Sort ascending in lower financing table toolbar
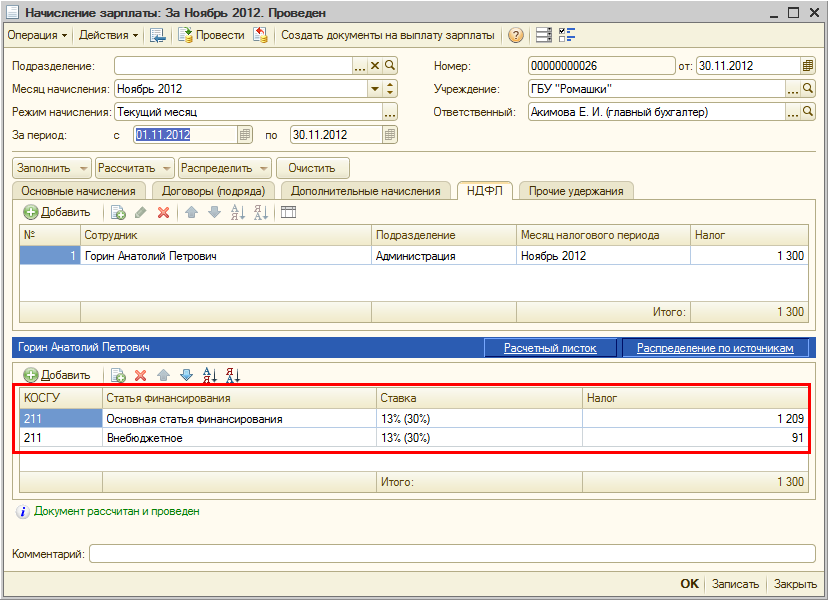 pos(210,375)
